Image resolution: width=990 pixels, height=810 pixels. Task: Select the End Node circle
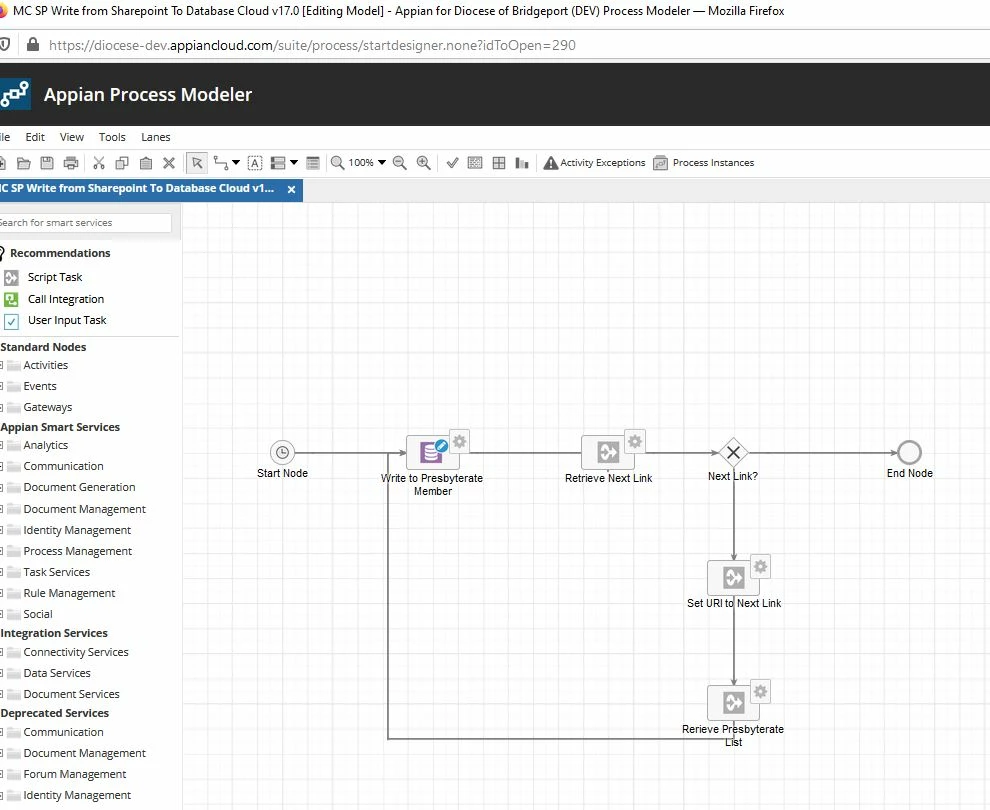tap(909, 453)
